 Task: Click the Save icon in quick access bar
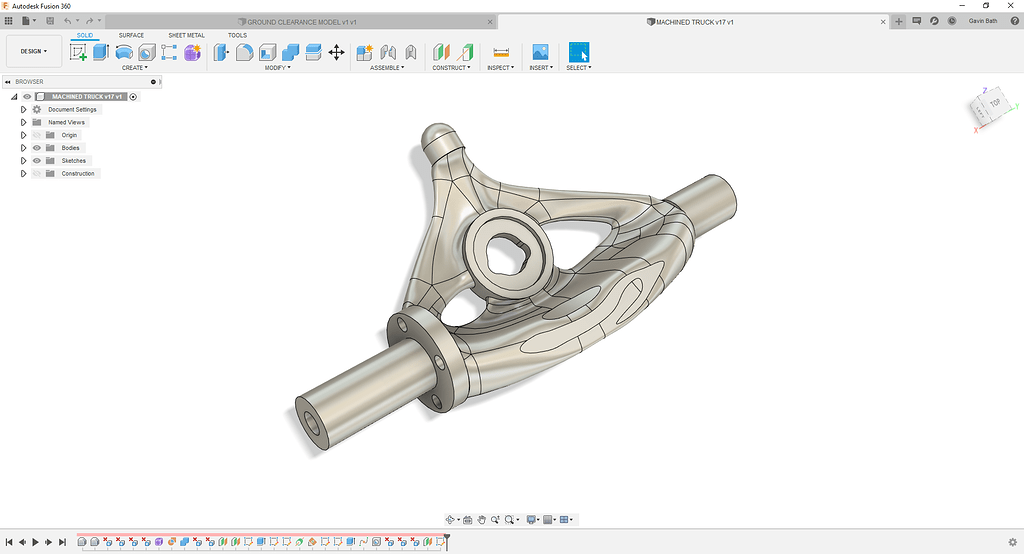50,21
